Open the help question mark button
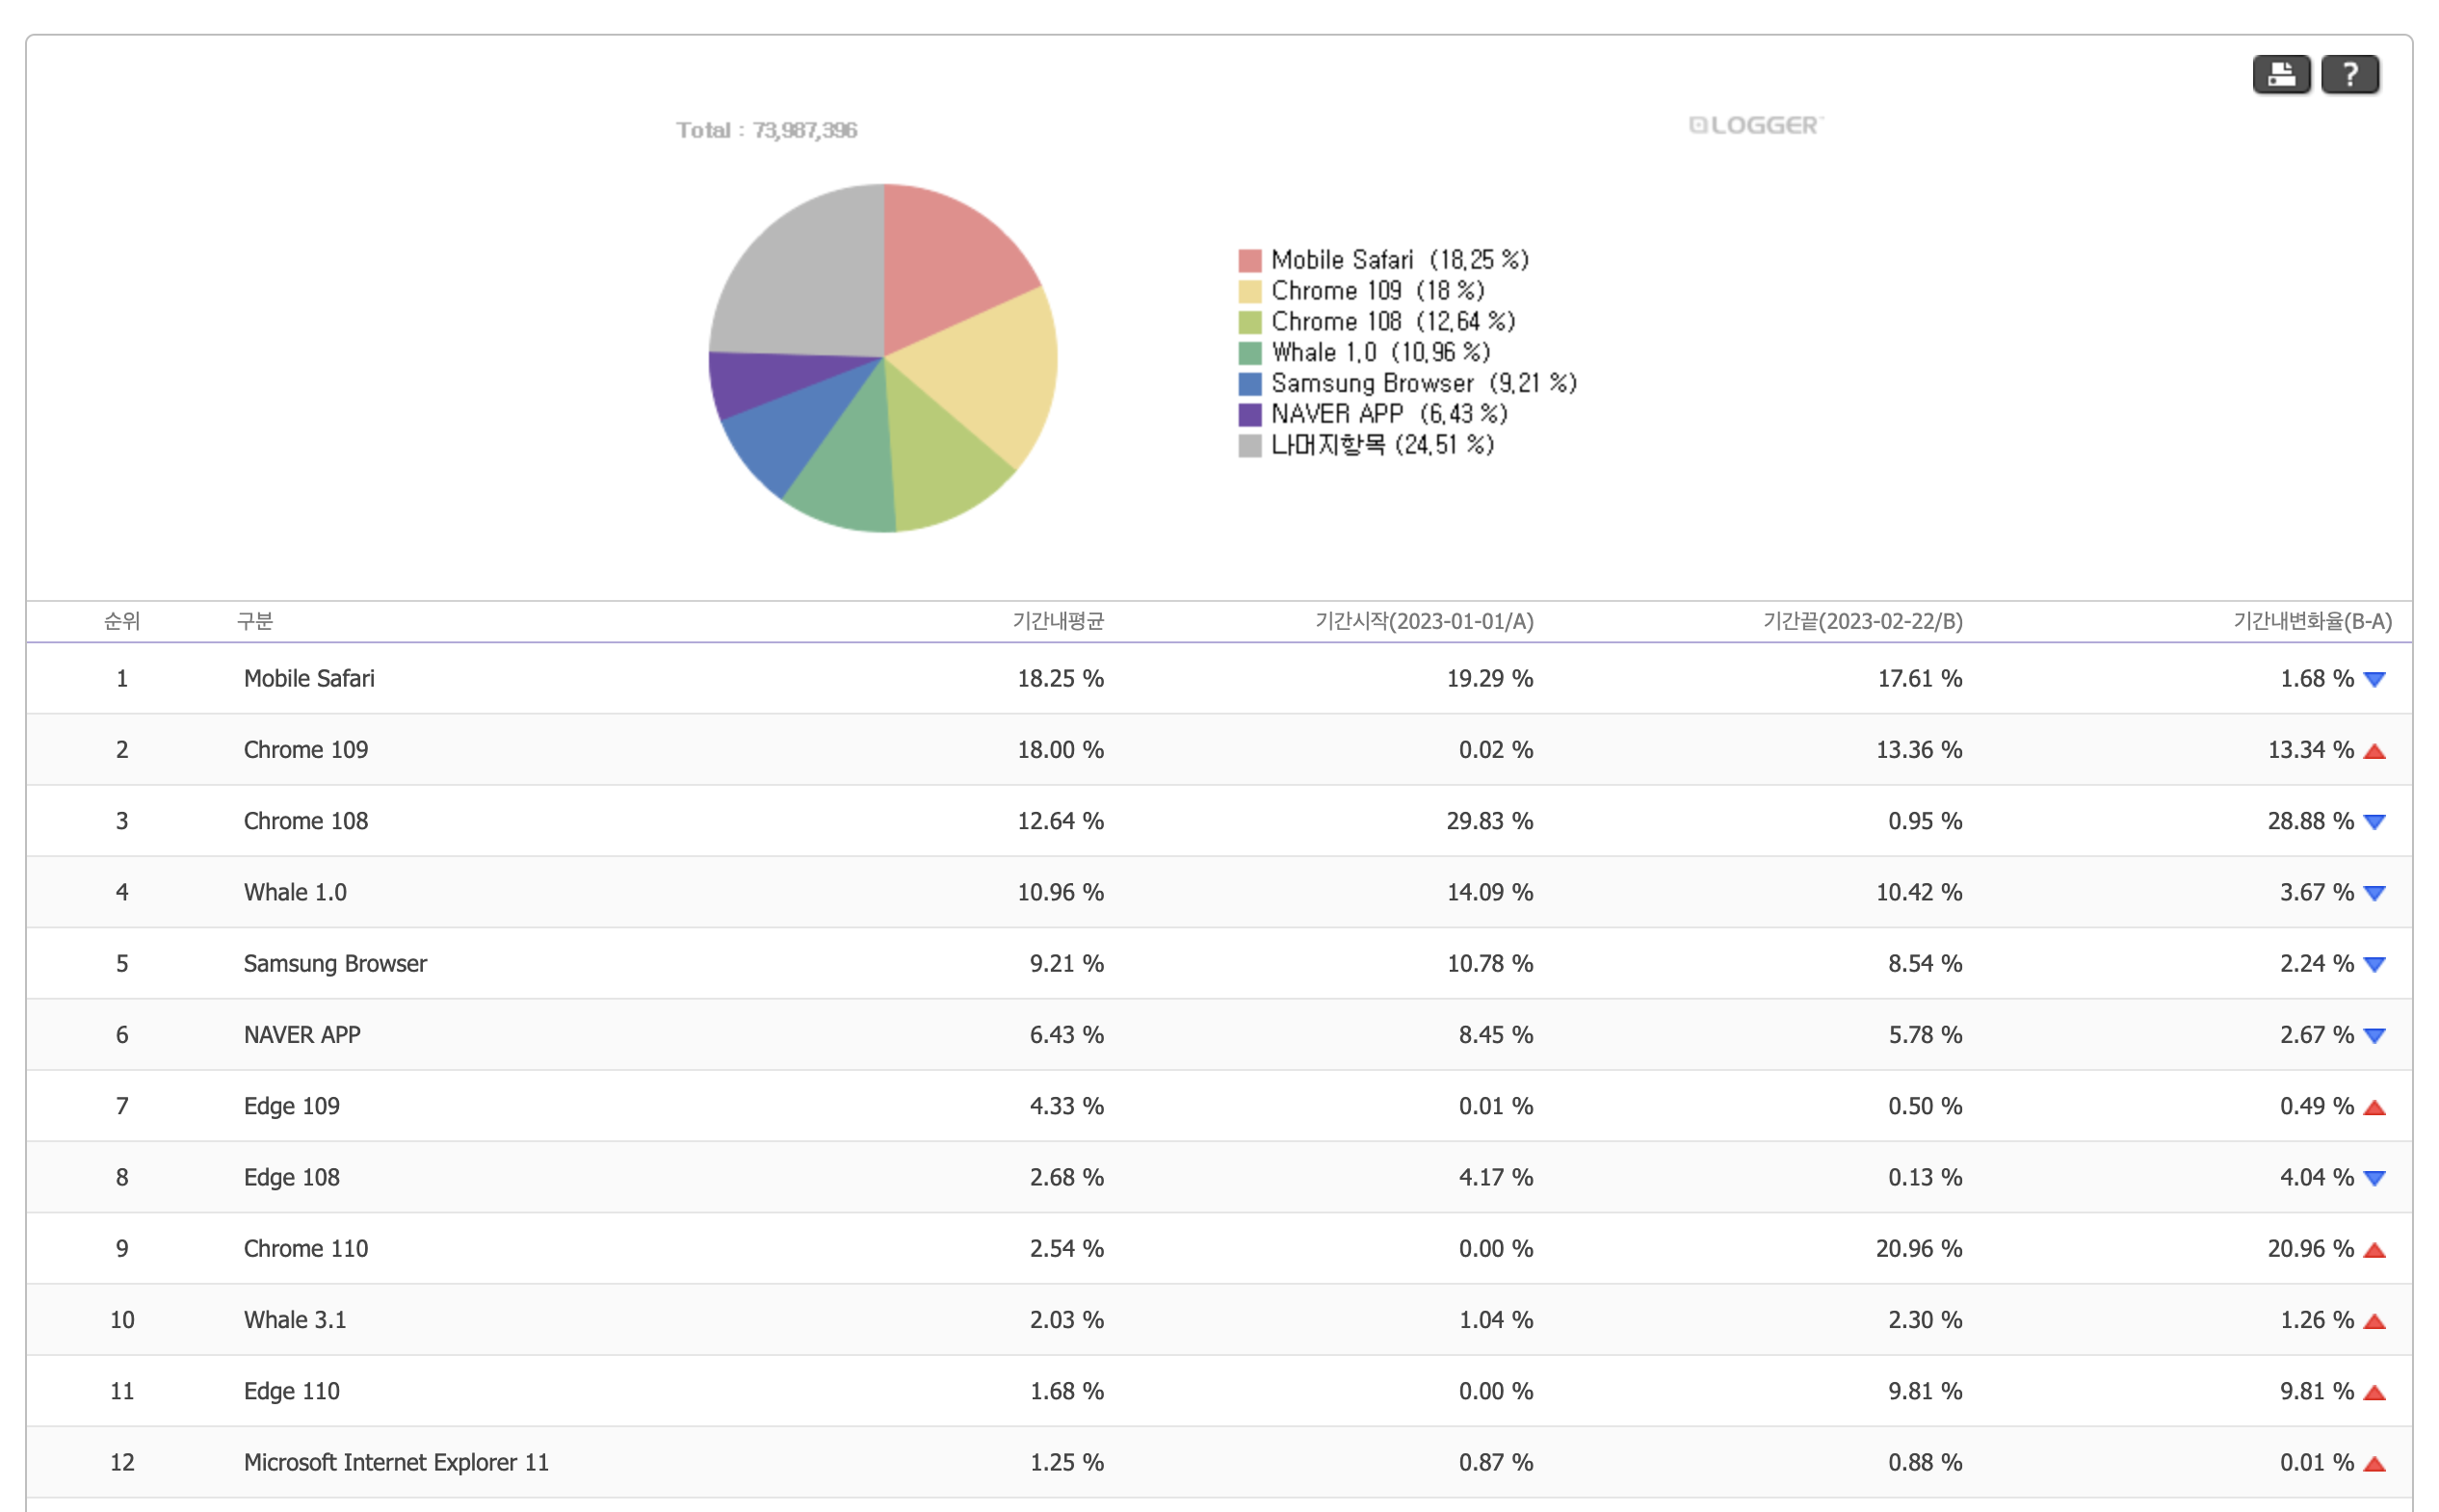 click(x=2349, y=74)
